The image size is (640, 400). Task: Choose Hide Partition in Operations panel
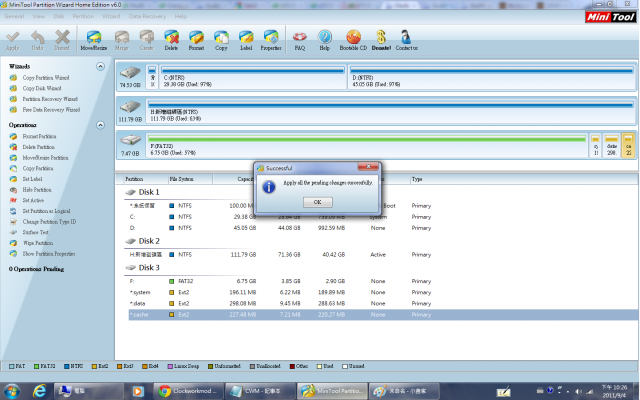coord(37,189)
